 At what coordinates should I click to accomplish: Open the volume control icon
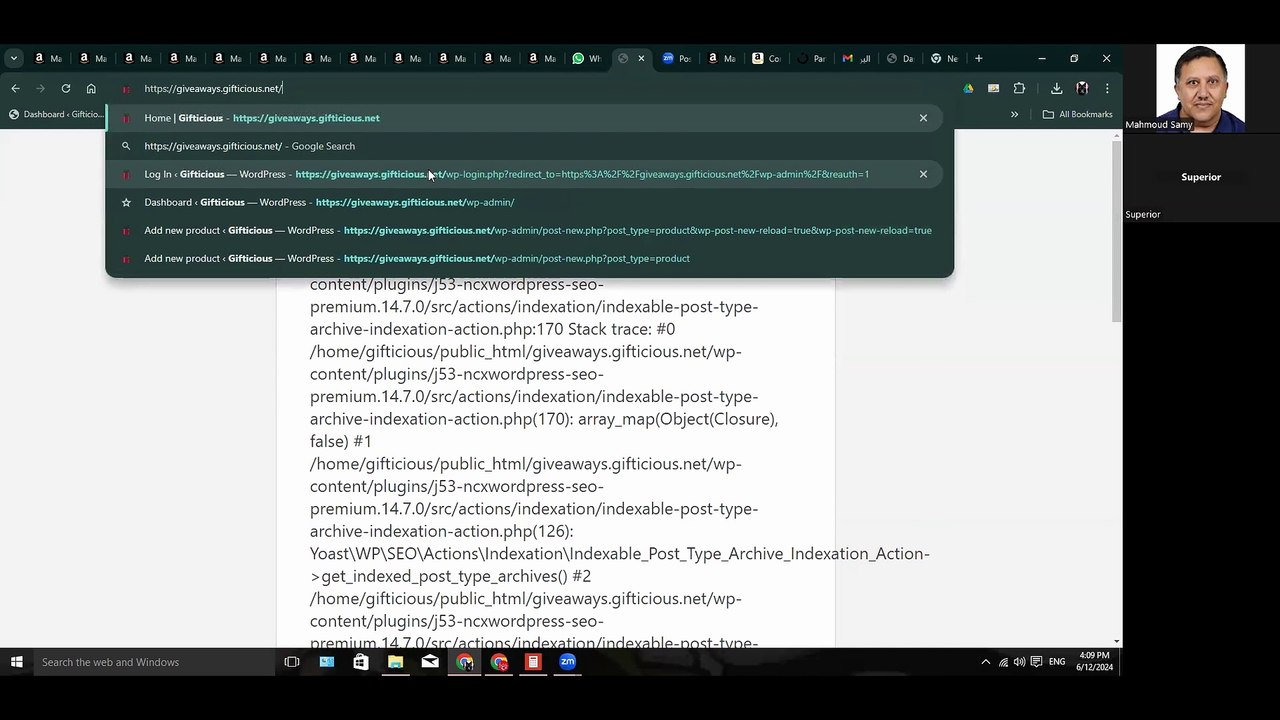pyautogui.click(x=1019, y=662)
